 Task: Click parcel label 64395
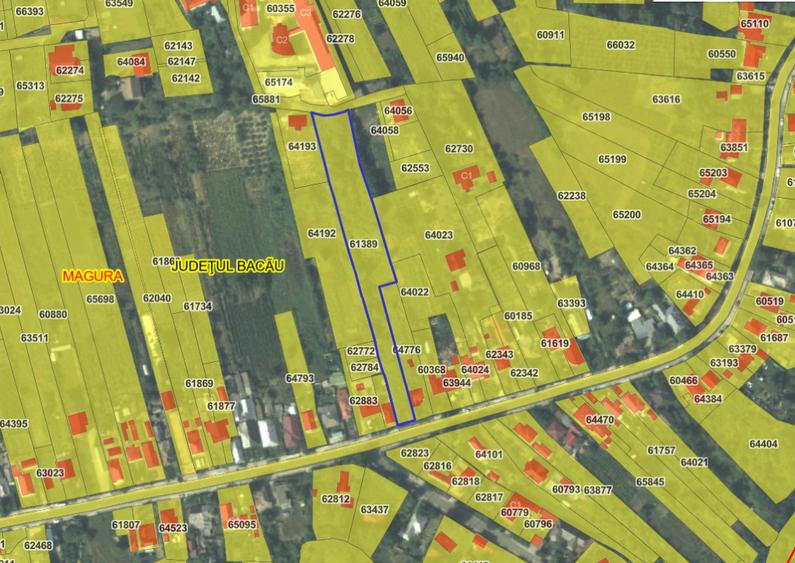click(x=14, y=424)
